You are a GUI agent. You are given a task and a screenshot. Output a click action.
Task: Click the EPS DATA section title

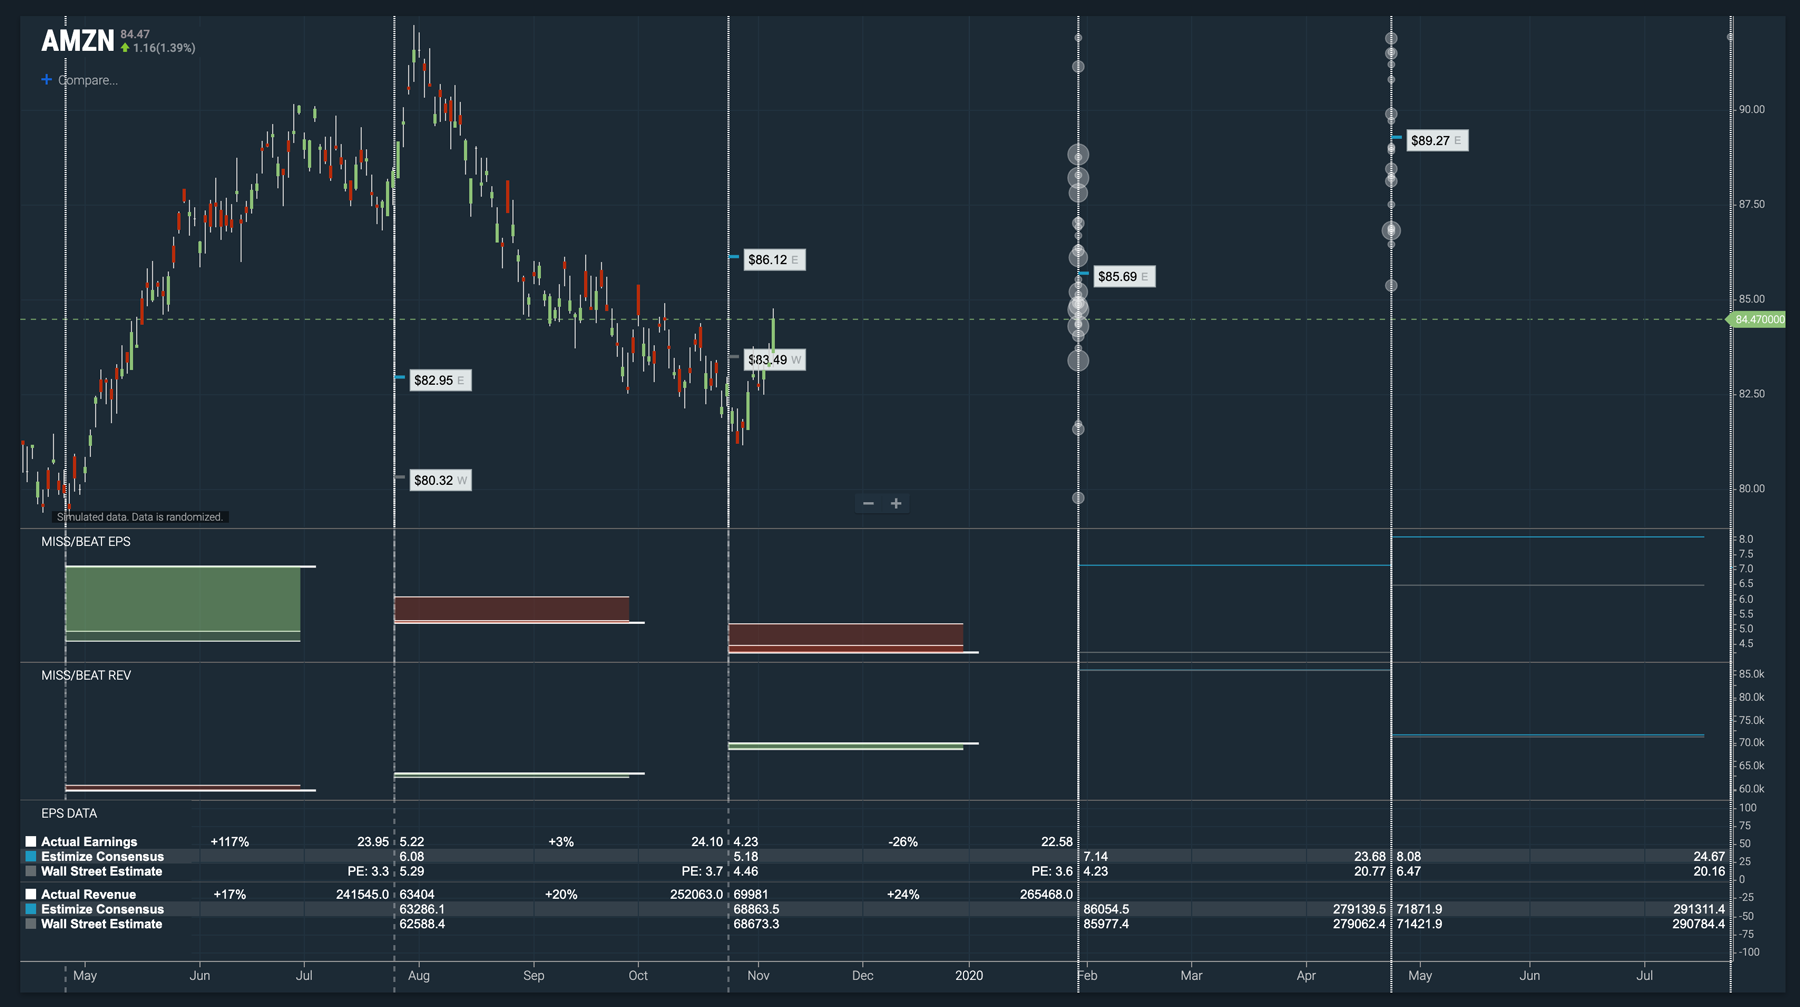[x=69, y=813]
